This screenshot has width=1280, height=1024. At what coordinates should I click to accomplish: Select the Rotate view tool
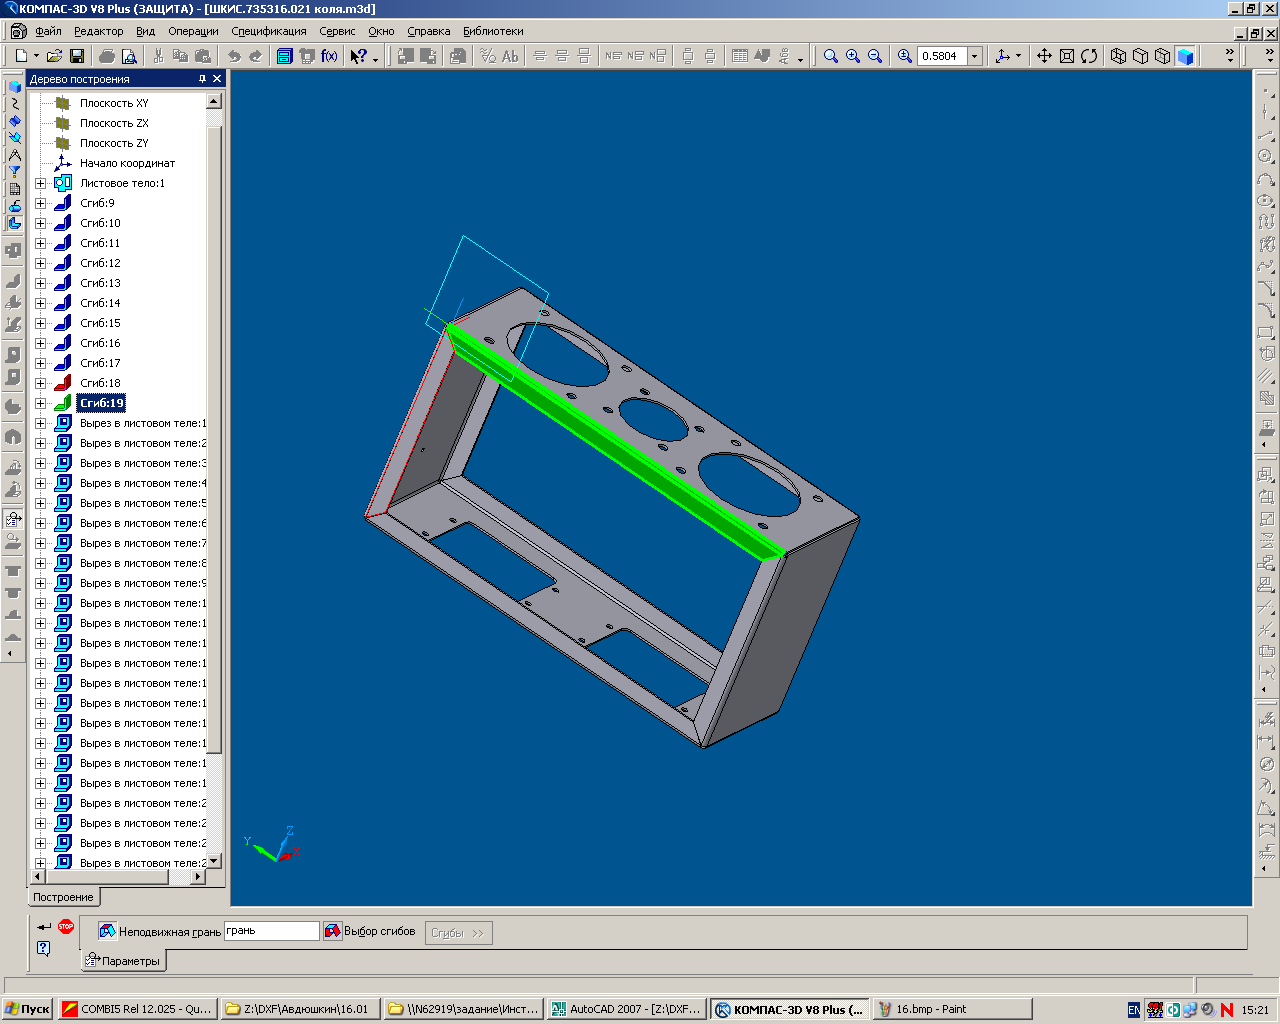click(x=1089, y=56)
